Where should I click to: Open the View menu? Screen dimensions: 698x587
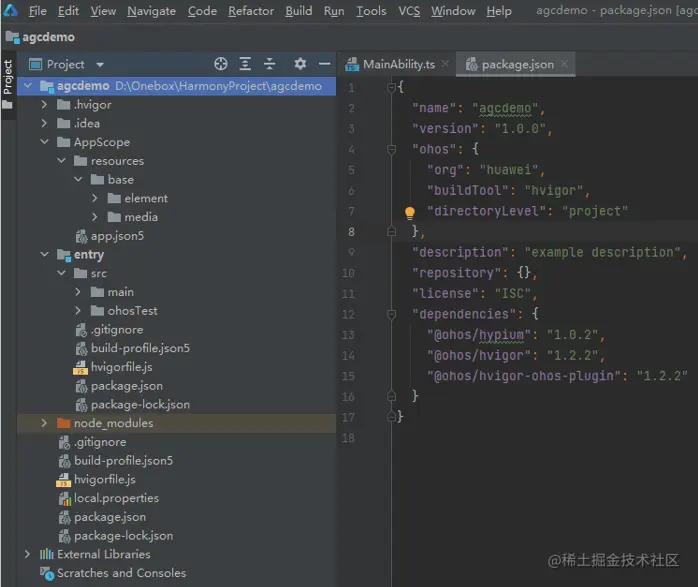pos(103,11)
